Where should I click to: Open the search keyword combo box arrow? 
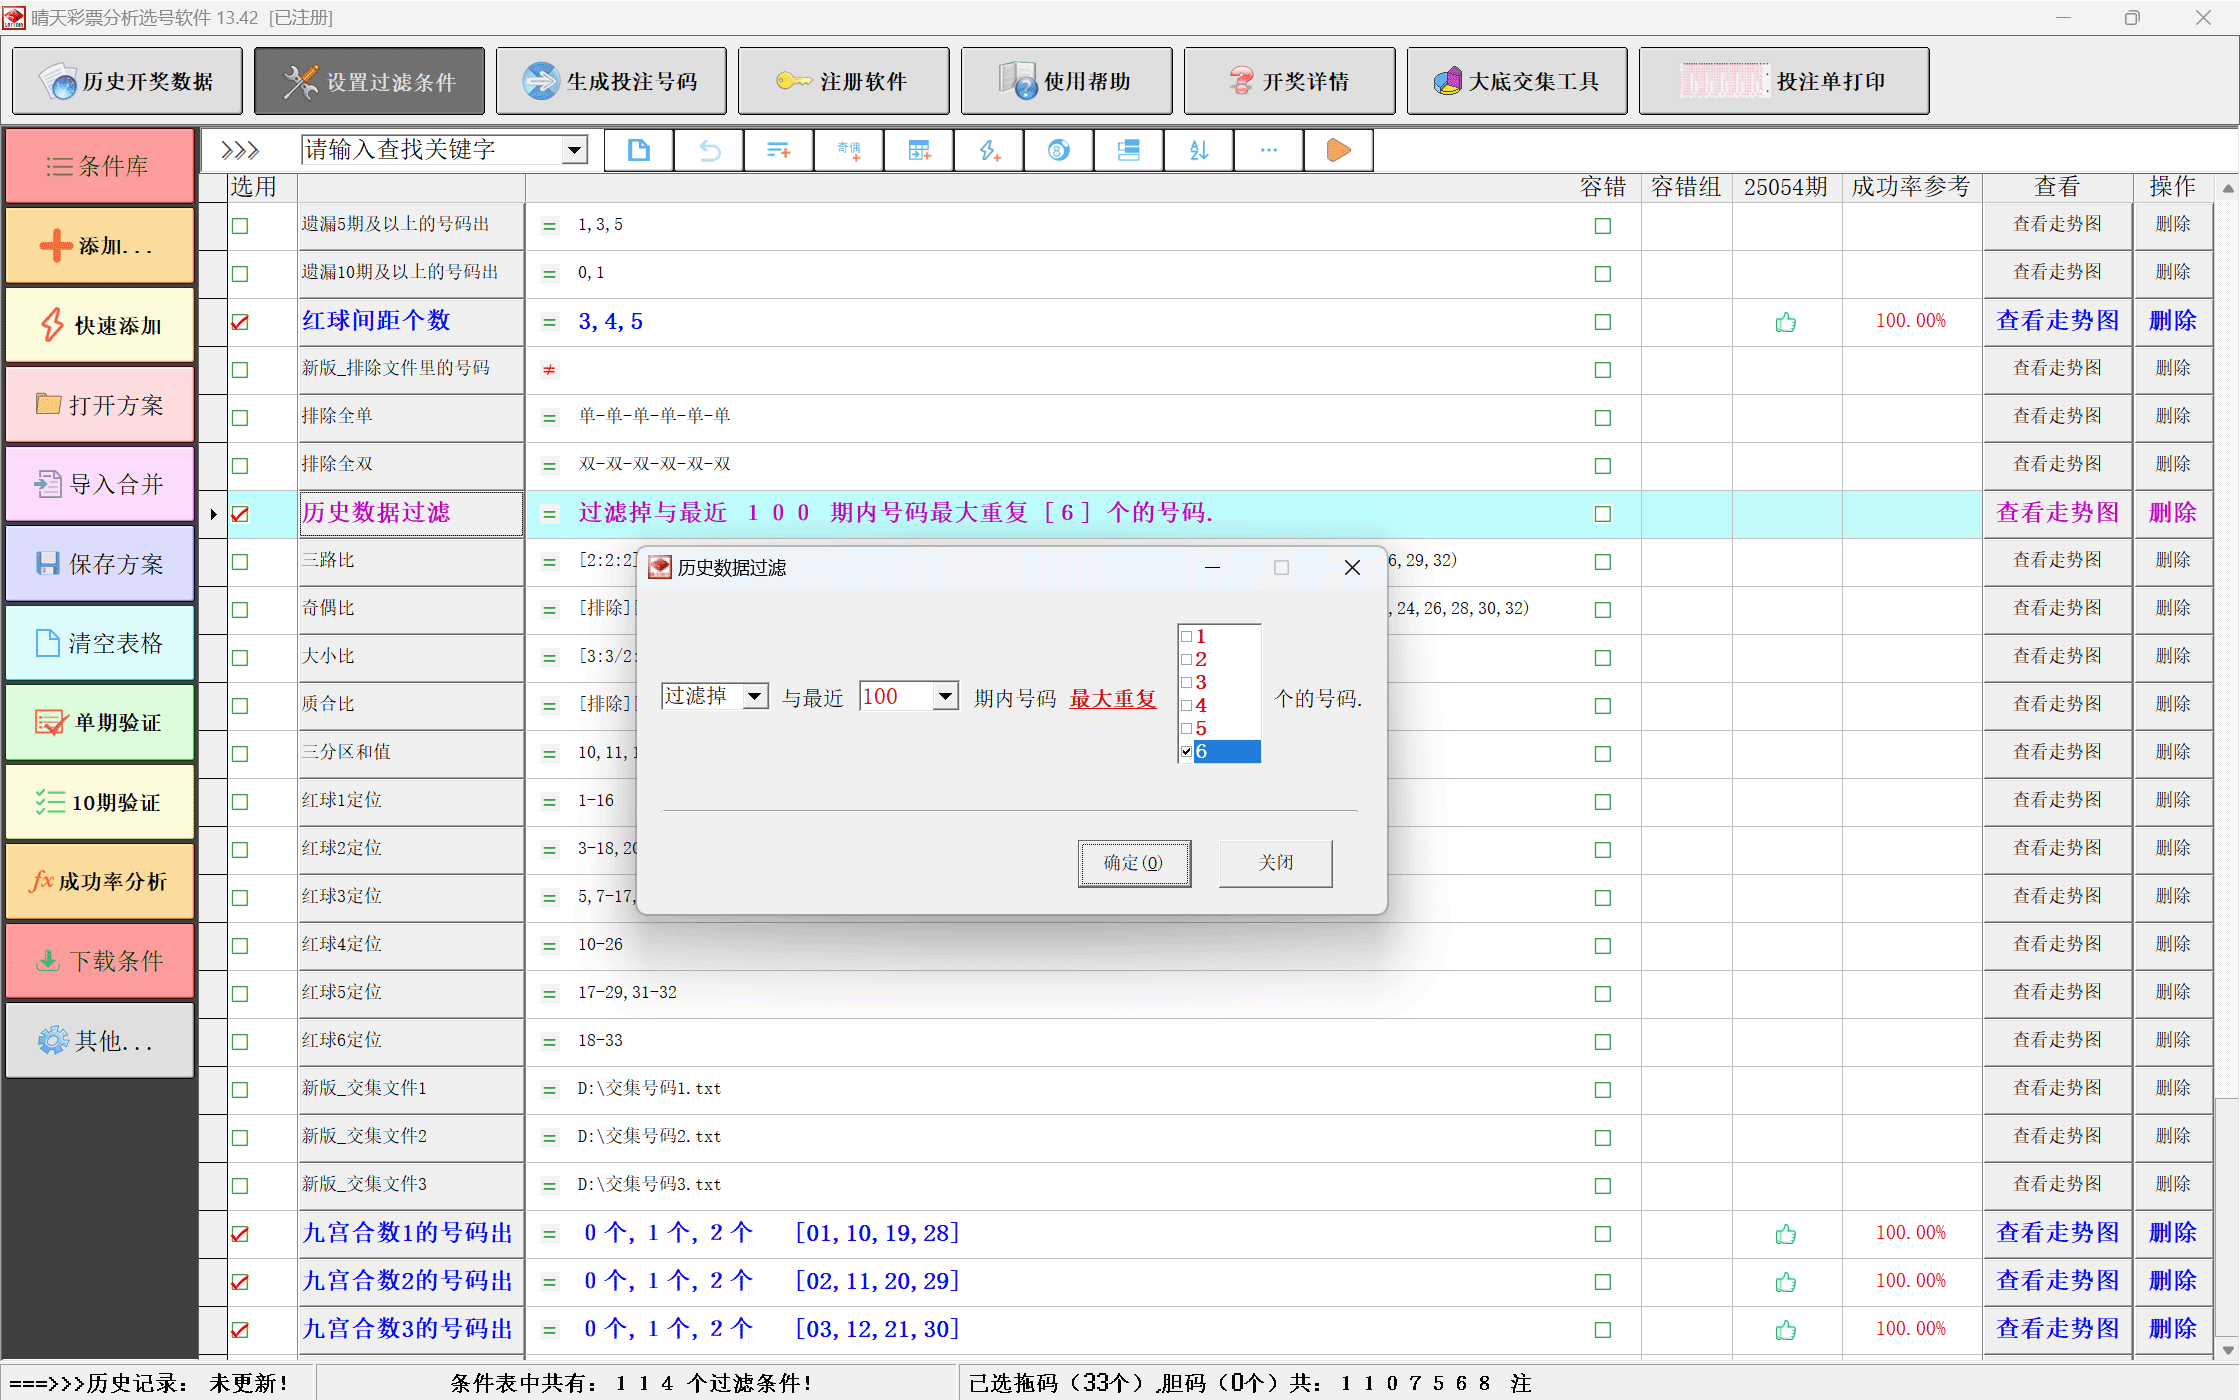574,151
